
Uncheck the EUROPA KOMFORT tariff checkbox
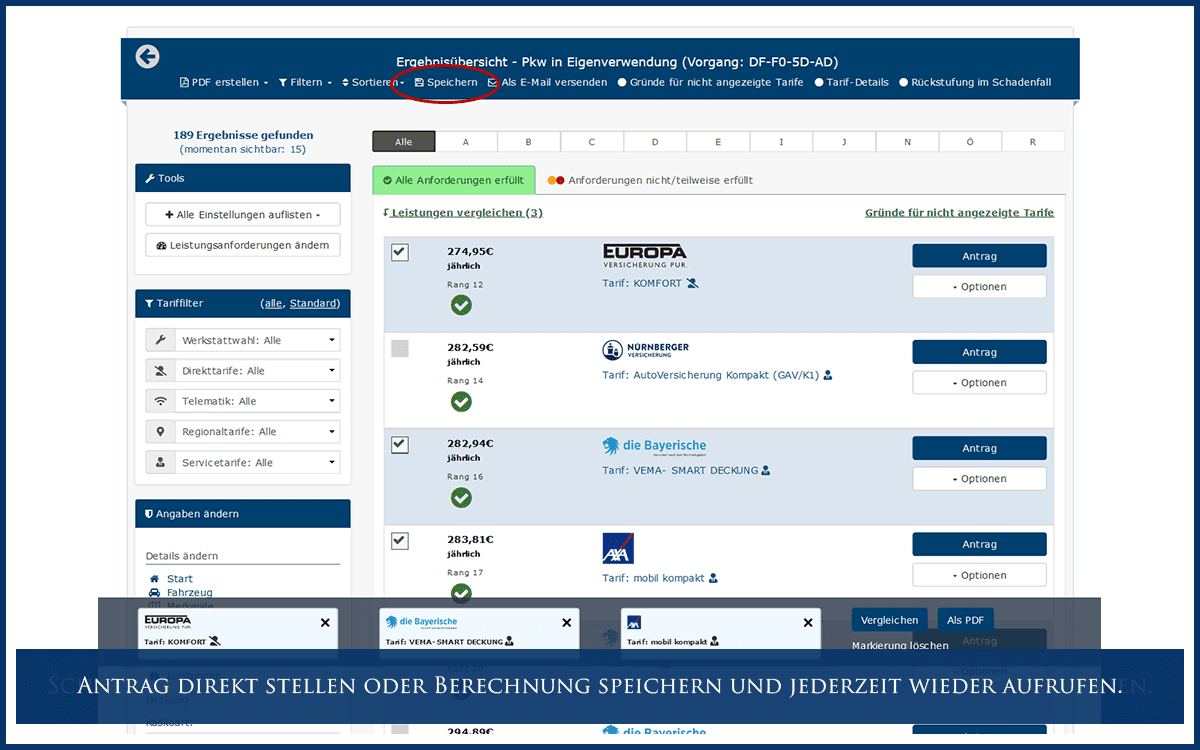pos(399,252)
